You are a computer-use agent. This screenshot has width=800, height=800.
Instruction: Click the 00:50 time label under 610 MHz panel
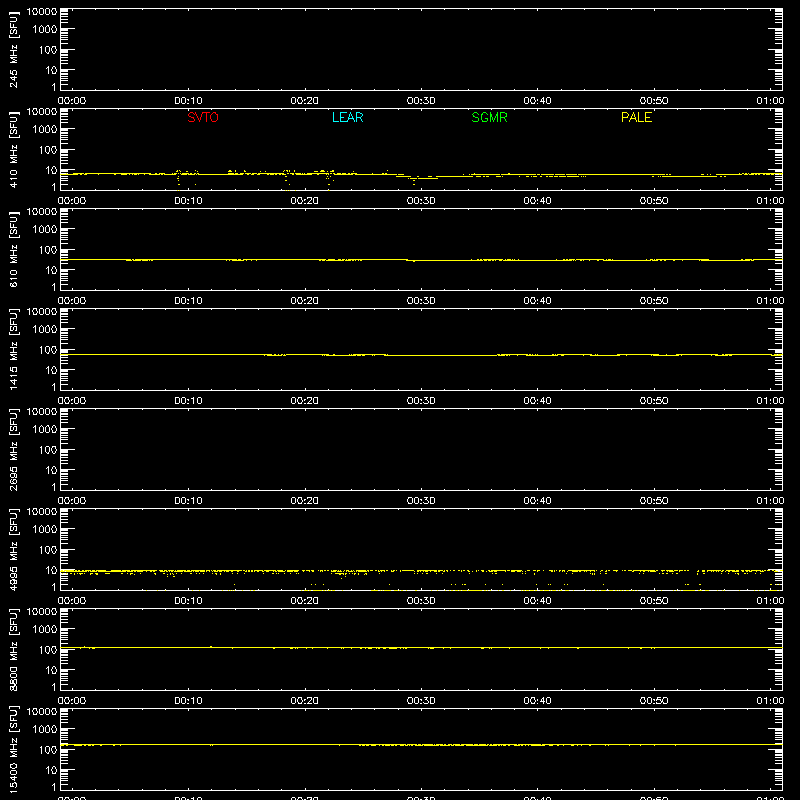click(x=654, y=301)
